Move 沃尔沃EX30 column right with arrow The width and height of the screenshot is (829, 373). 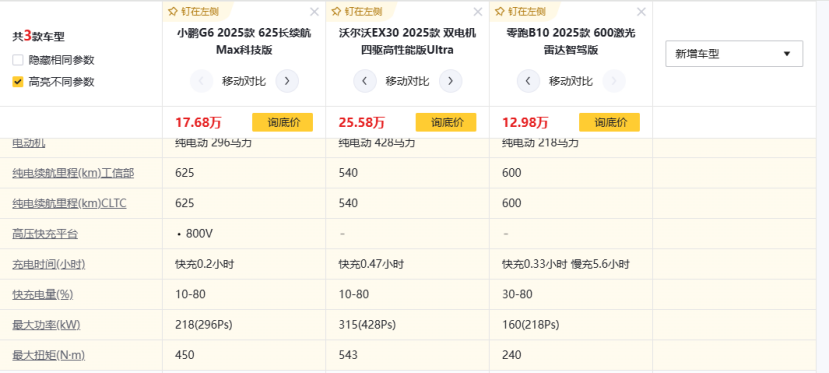pyautogui.click(x=450, y=81)
